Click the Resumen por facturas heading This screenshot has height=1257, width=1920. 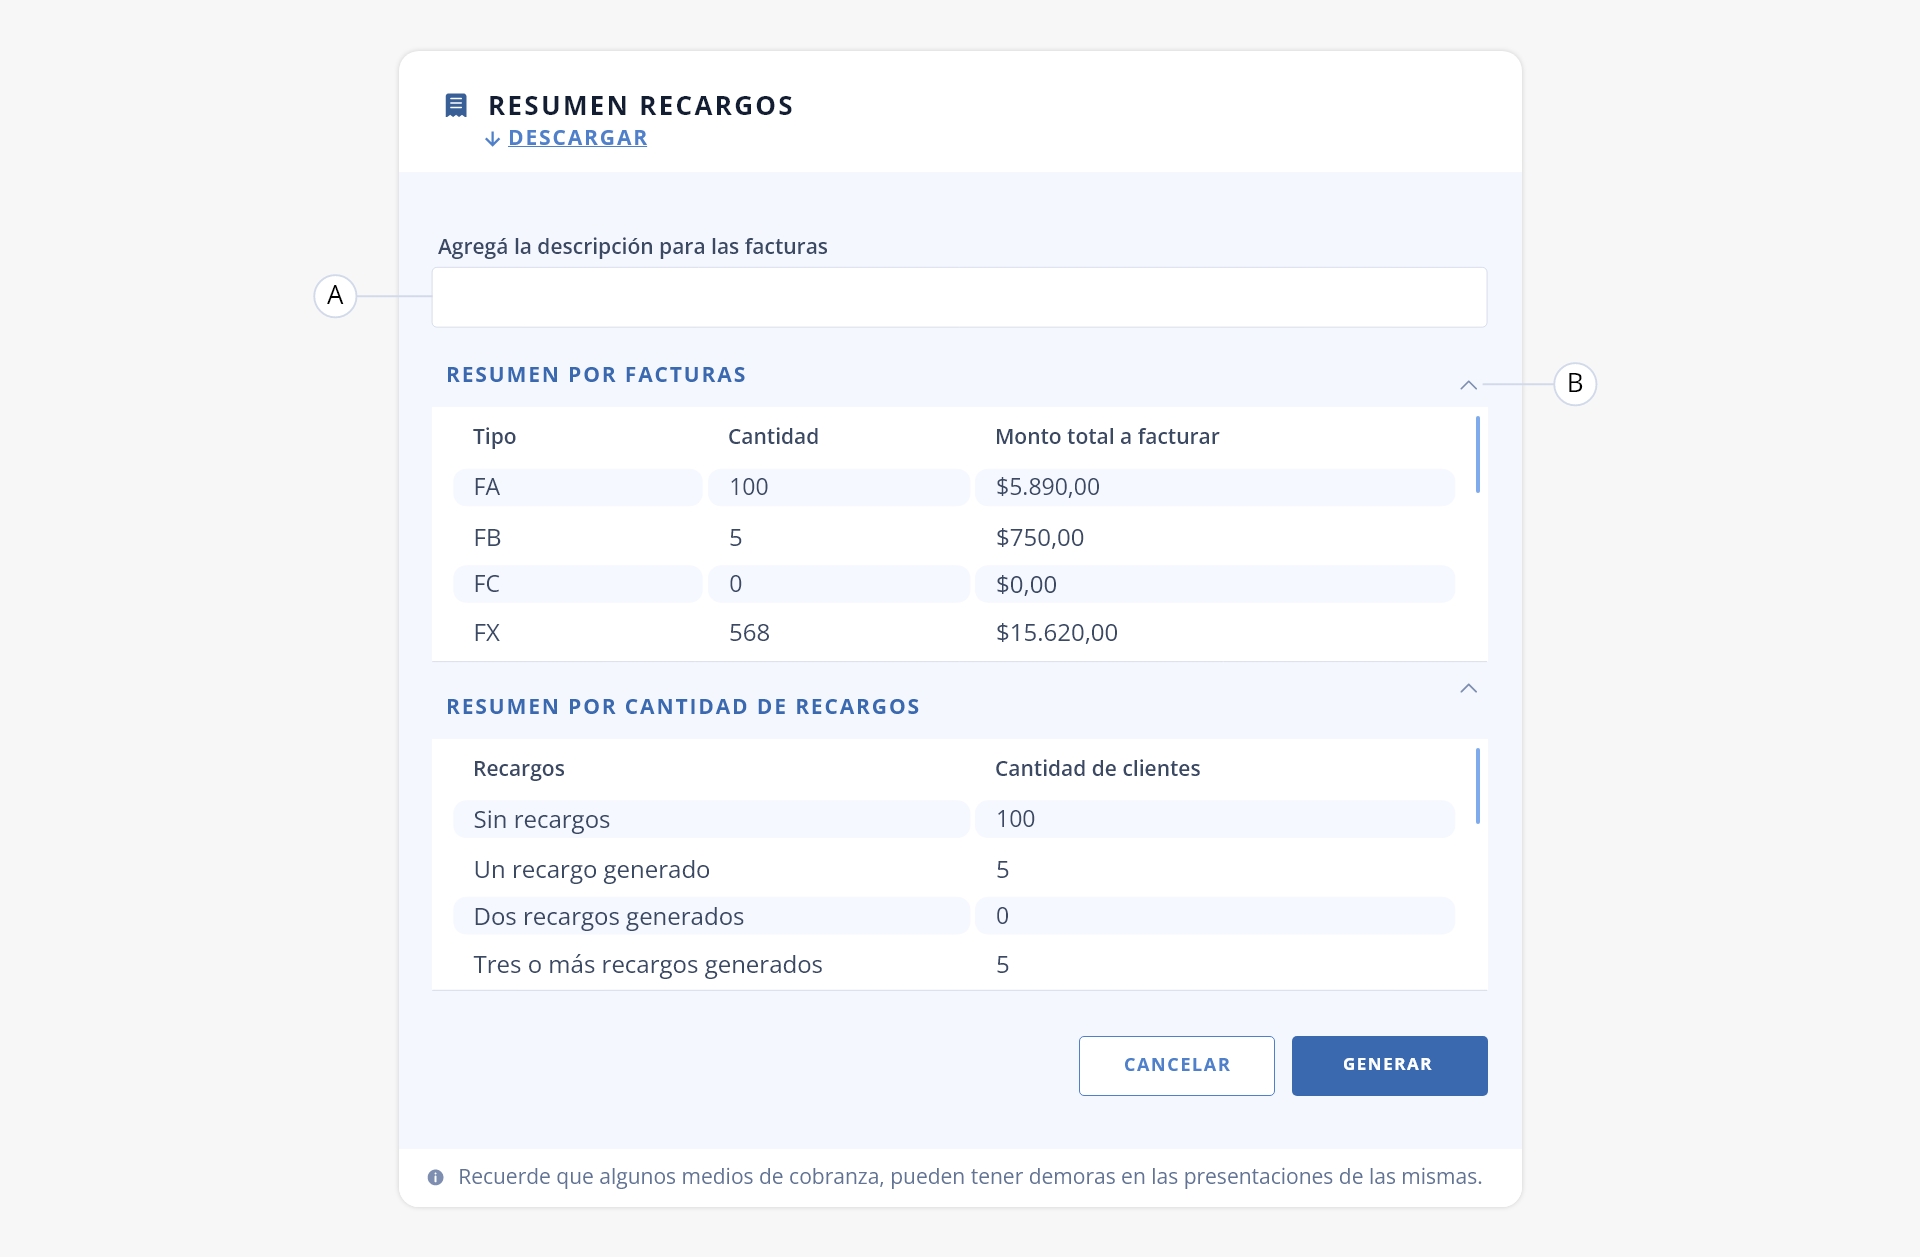(596, 374)
